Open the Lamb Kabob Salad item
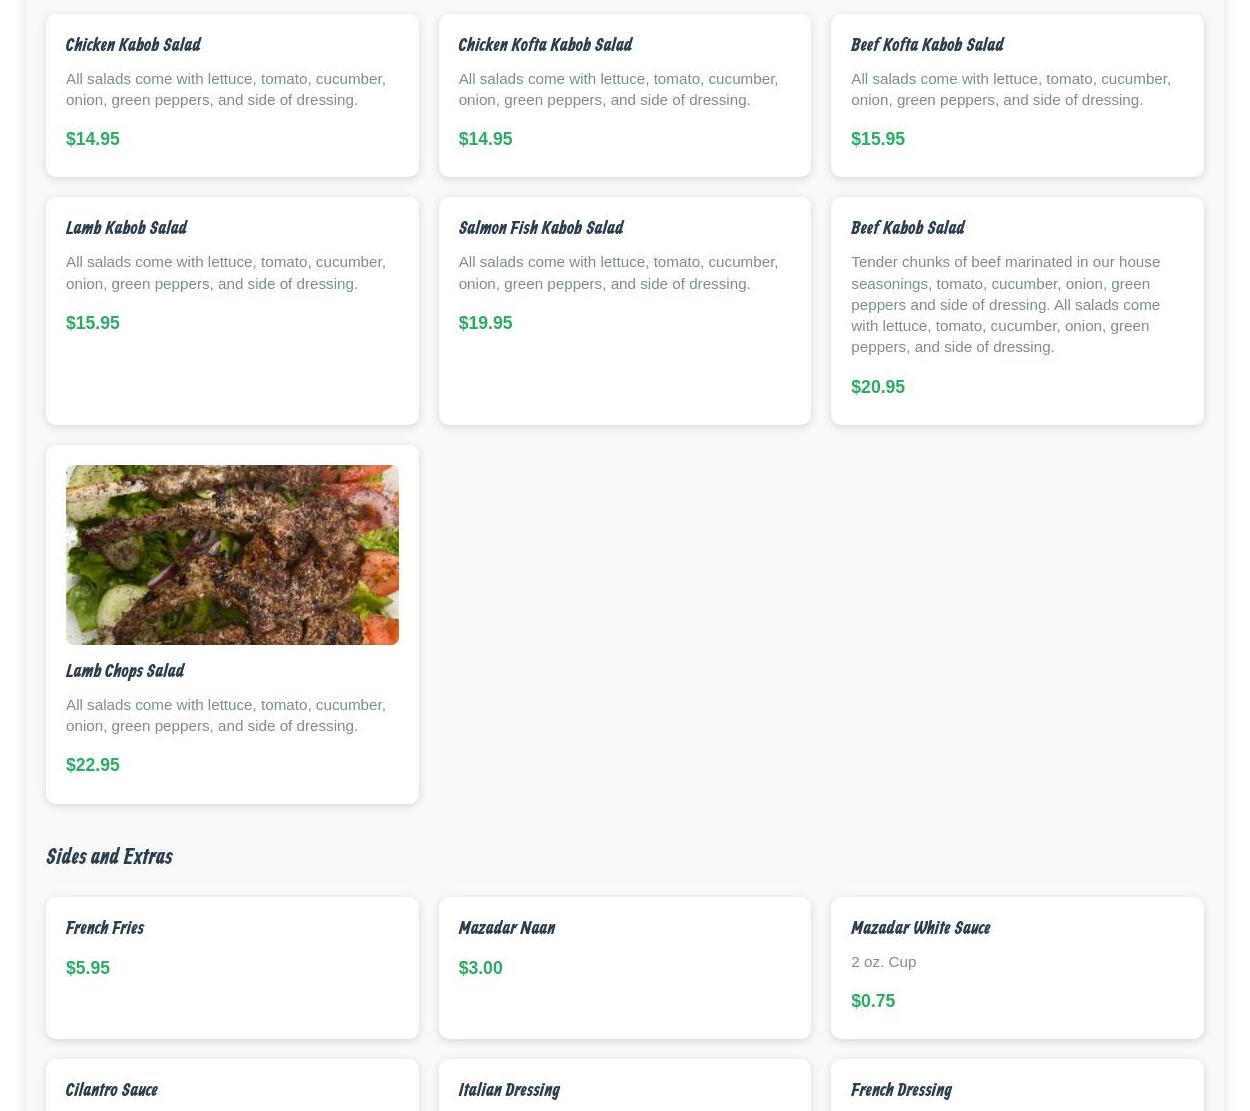The image size is (1250, 1111). point(232,311)
